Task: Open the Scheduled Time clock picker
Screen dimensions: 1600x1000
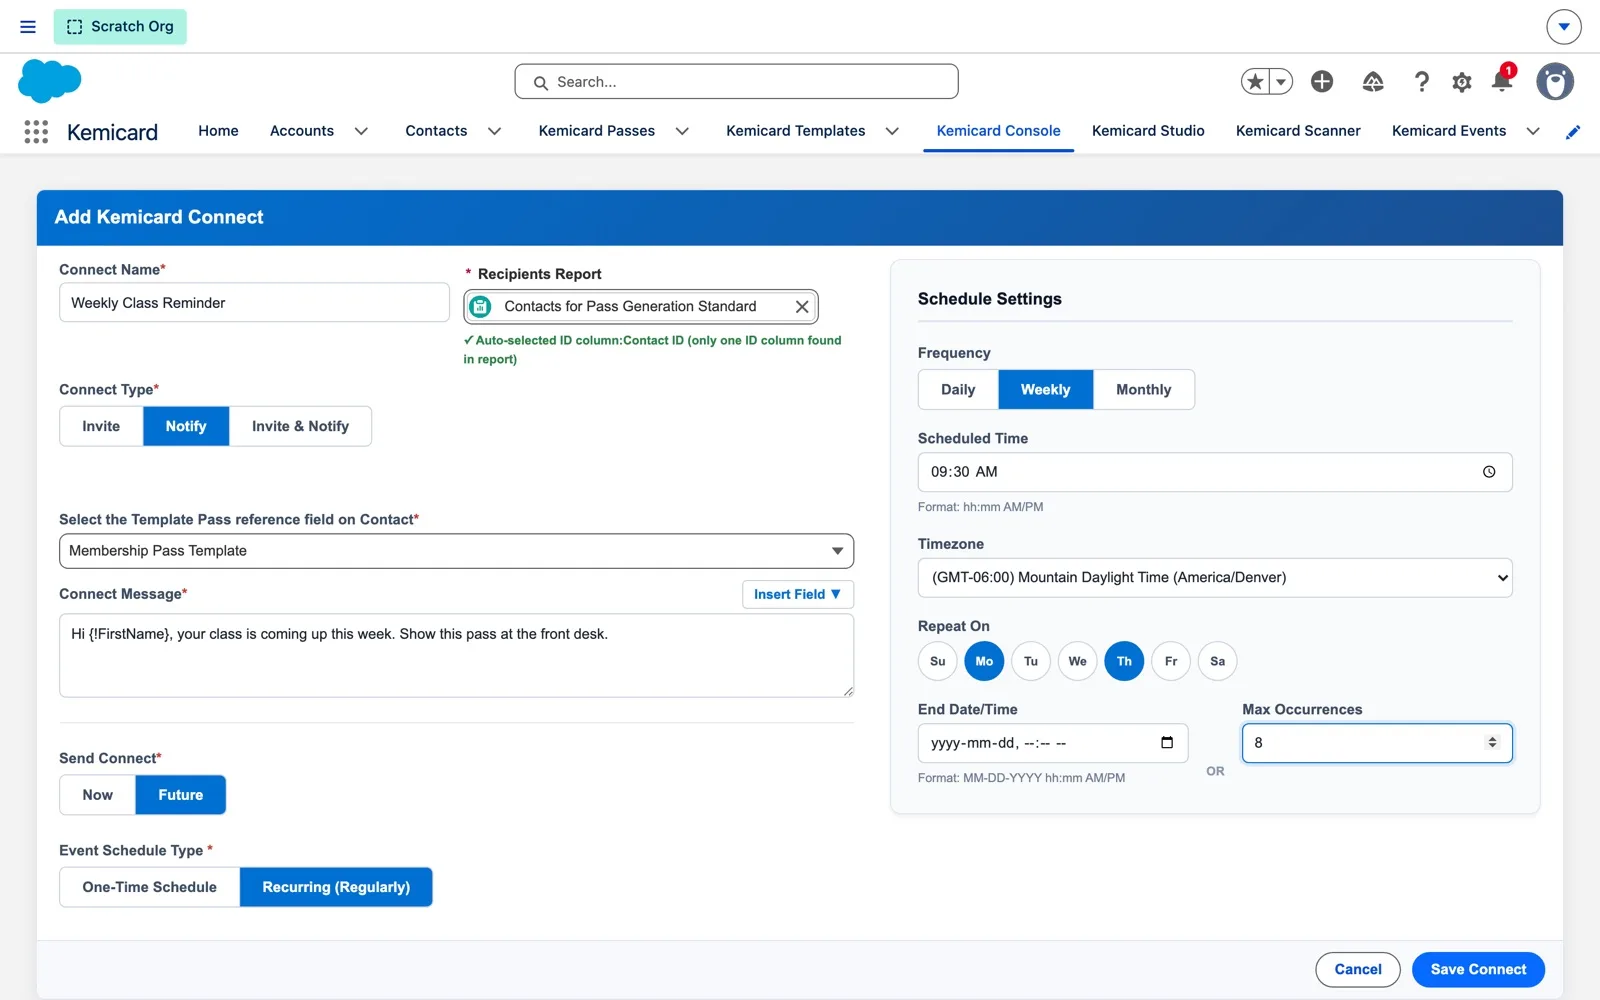Action: click(x=1489, y=472)
